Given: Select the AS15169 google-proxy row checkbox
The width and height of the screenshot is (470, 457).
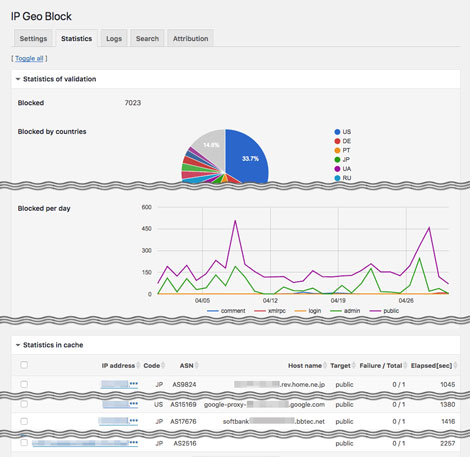Looking at the screenshot, I should (24, 404).
